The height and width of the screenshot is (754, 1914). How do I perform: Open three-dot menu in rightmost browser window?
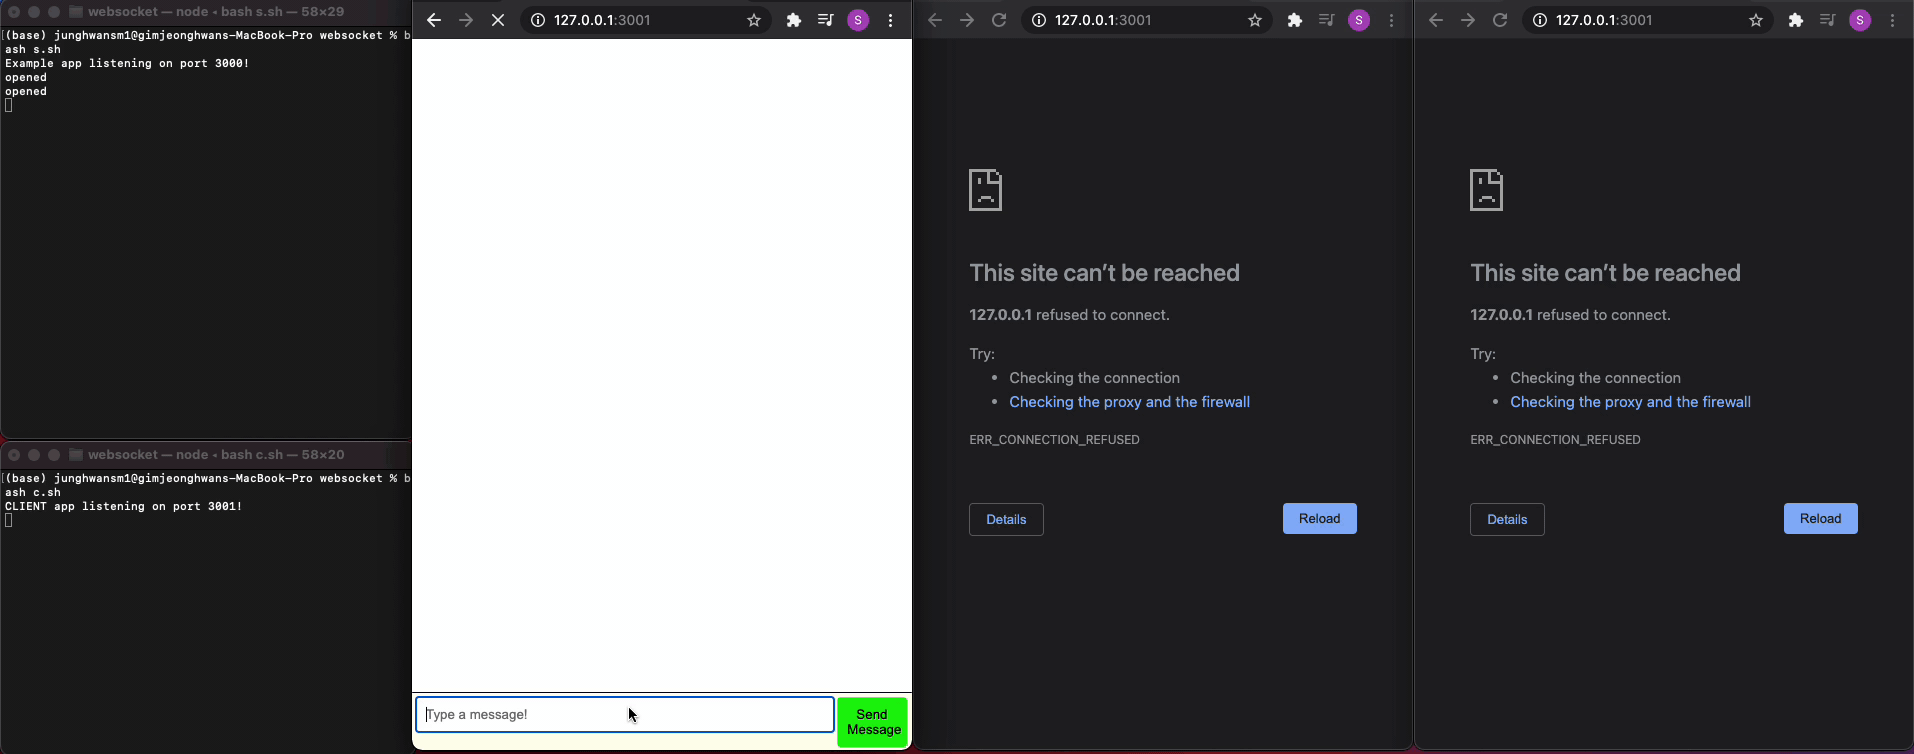(x=1892, y=20)
